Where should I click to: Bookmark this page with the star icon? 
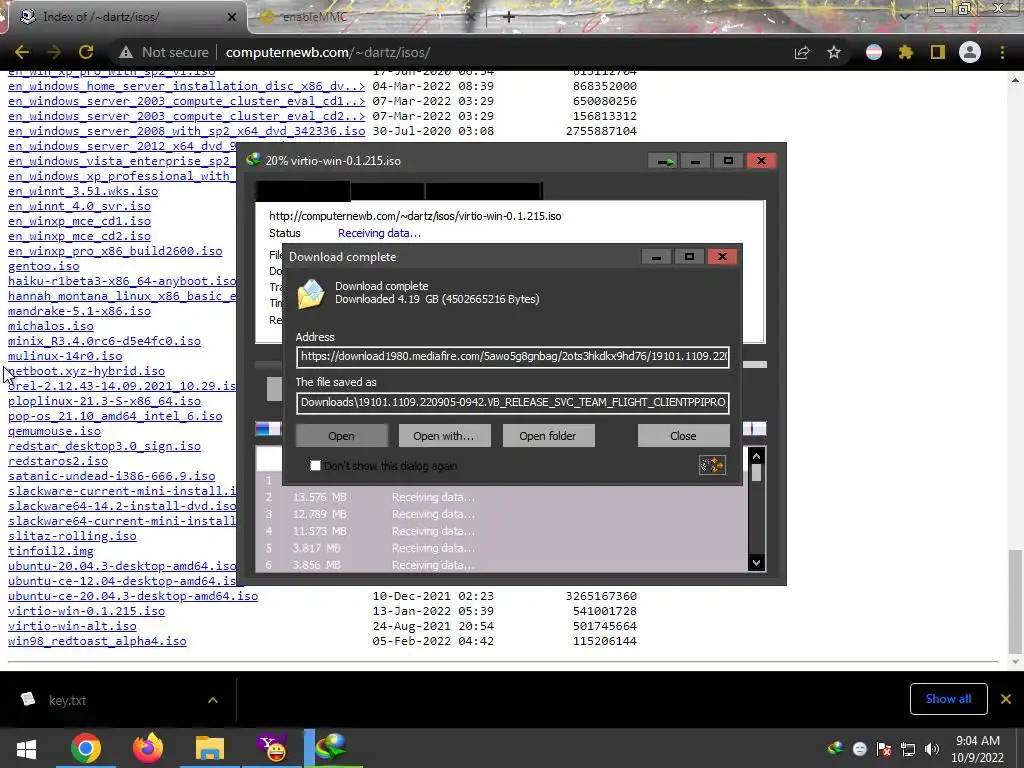(x=834, y=52)
